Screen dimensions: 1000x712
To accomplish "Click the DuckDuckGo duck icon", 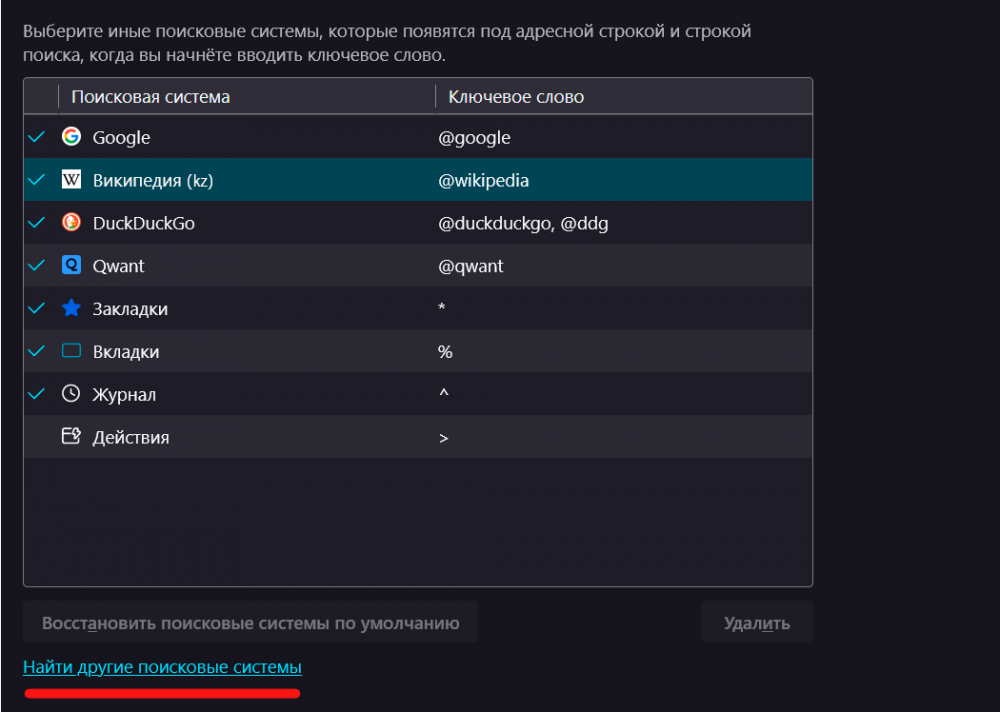I will point(71,223).
